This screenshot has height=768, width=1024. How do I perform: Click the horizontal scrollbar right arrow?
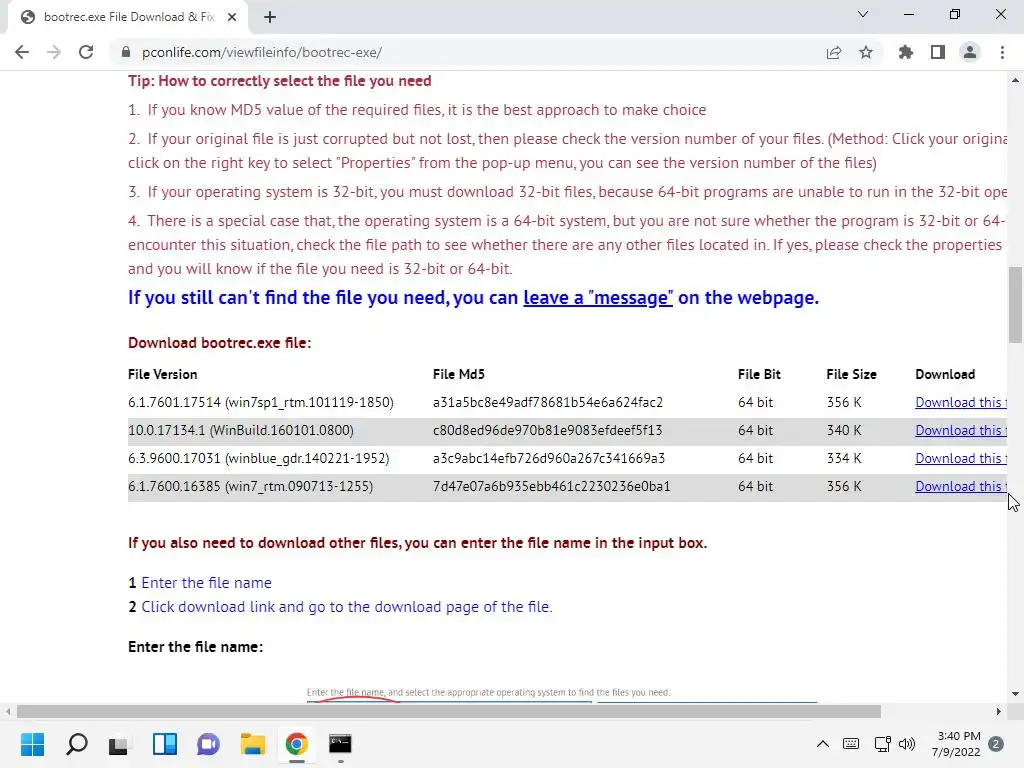click(x=999, y=711)
